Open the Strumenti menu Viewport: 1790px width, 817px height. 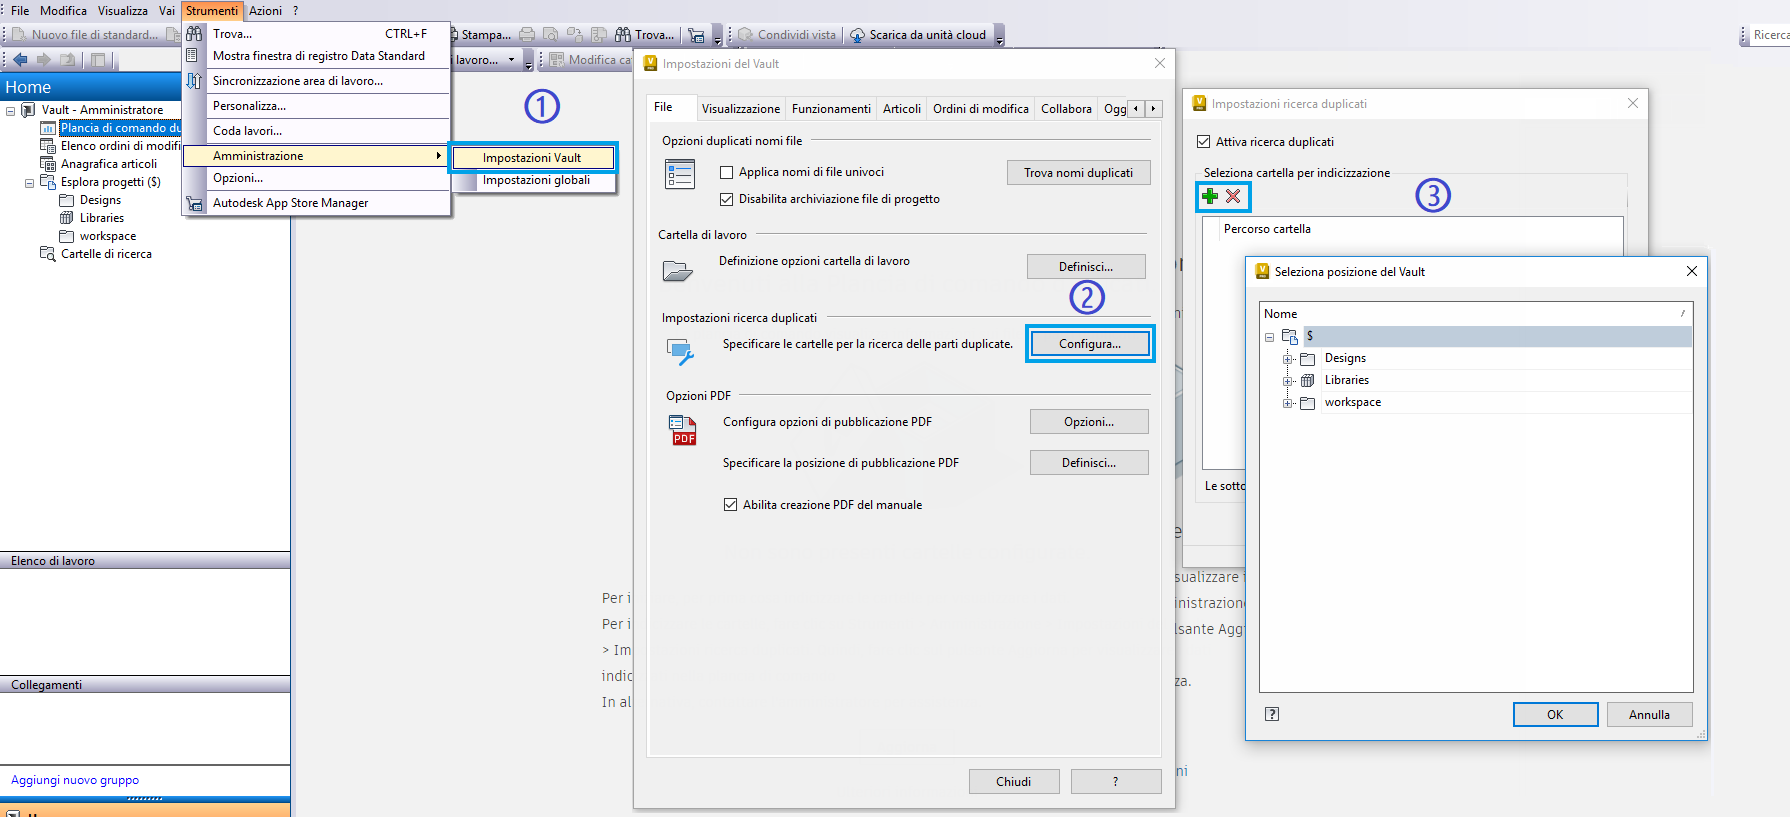pyautogui.click(x=212, y=10)
